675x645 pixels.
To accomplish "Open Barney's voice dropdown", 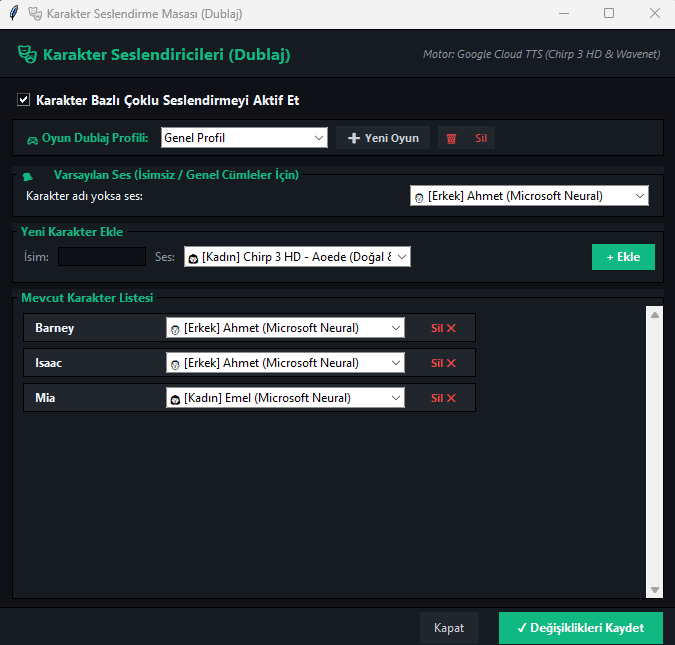I will click(285, 328).
